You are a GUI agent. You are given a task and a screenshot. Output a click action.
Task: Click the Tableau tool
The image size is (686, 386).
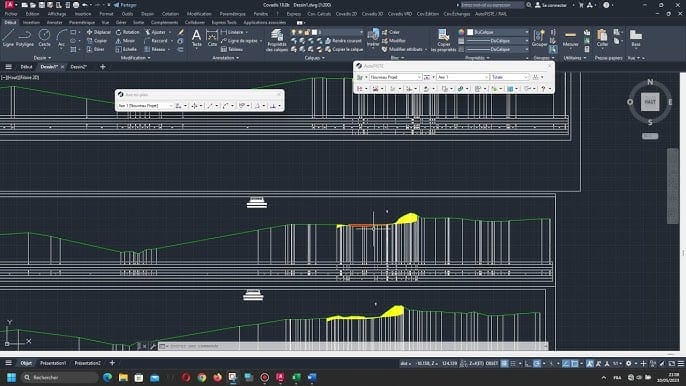[232, 49]
